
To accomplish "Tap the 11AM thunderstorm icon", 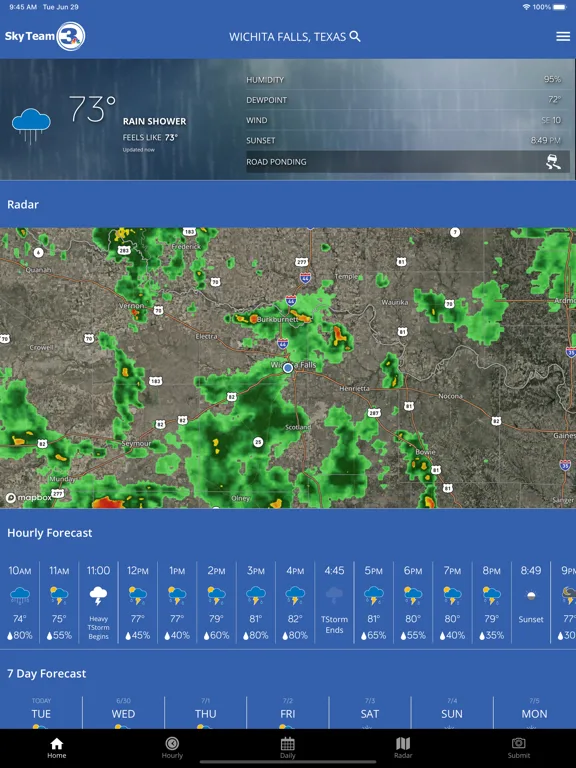I will (59, 596).
